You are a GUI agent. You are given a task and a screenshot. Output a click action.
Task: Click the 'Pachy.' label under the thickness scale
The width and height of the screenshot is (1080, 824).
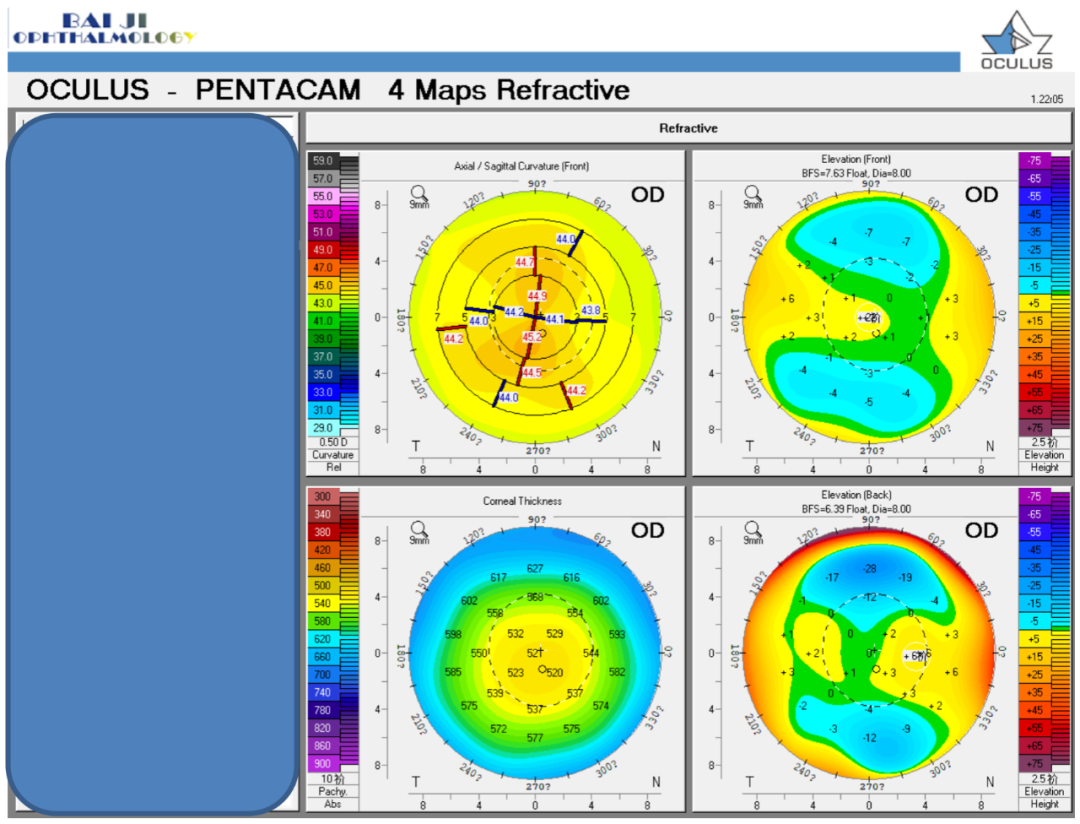pyautogui.click(x=332, y=791)
